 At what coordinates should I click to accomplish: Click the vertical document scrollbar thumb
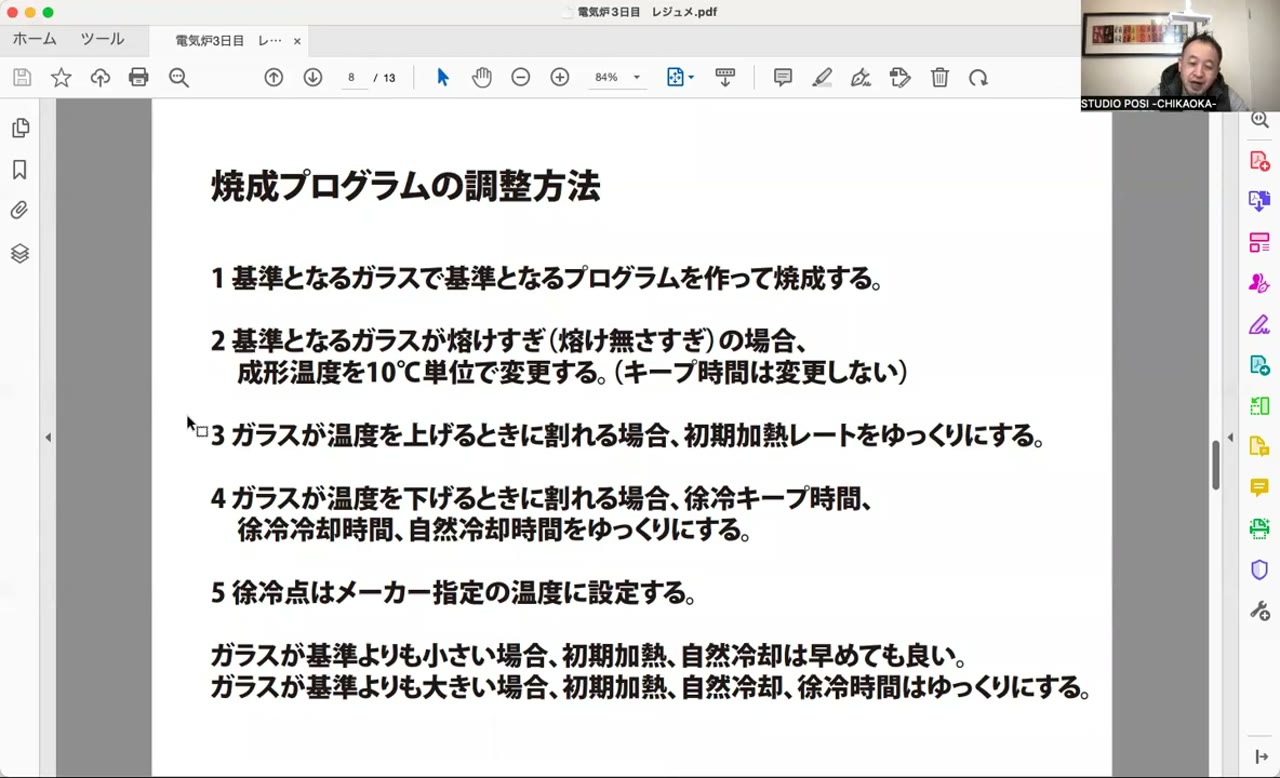click(1216, 465)
